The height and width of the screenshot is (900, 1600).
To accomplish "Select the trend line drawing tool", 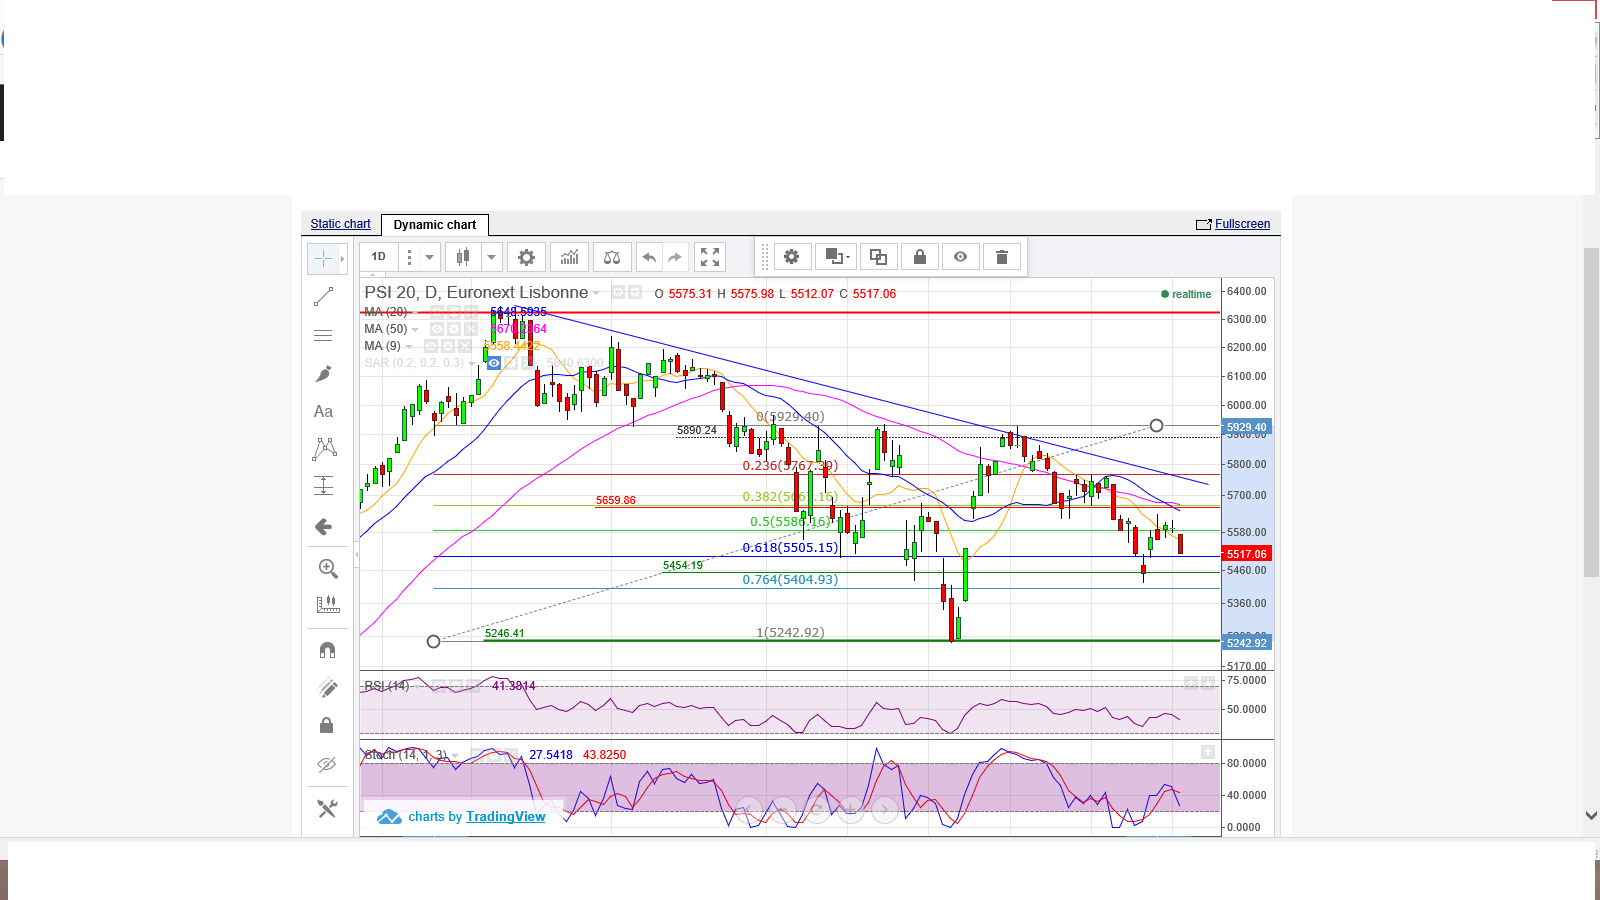I will click(x=323, y=297).
